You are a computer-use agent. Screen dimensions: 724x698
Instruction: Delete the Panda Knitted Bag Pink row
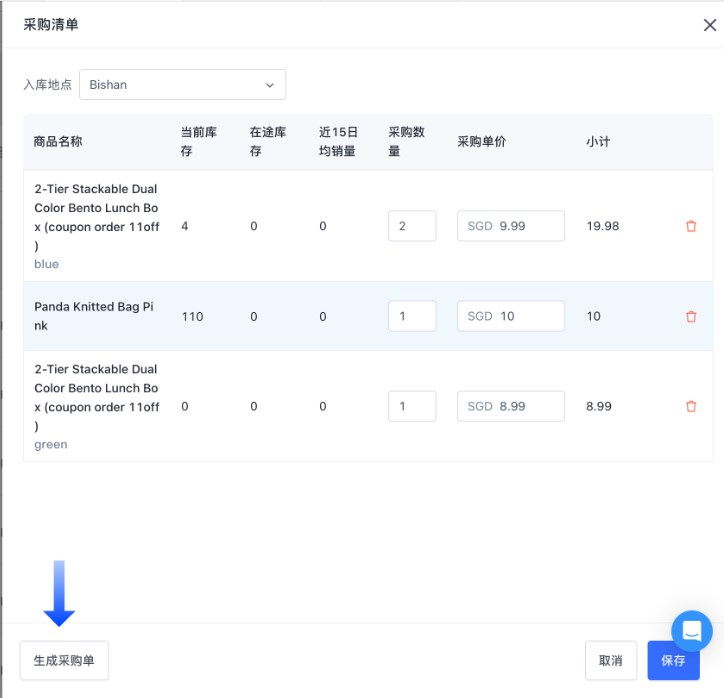690,316
